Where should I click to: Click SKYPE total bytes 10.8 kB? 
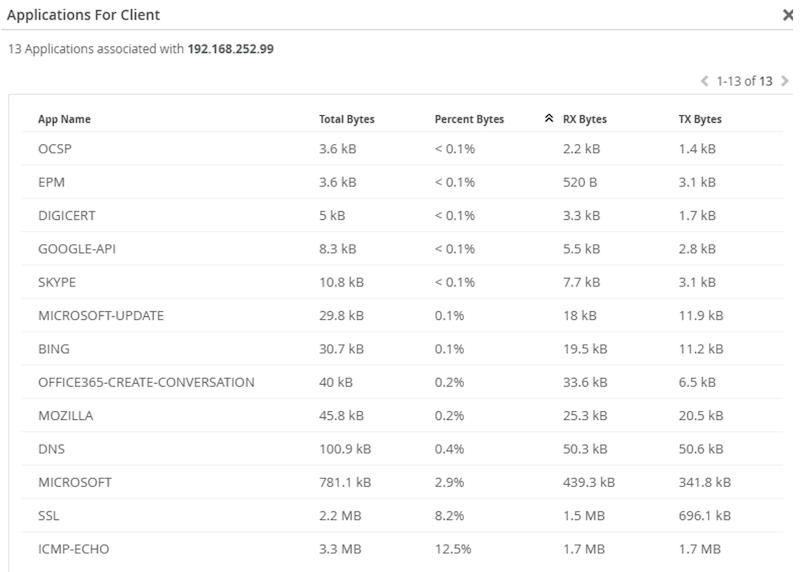(342, 282)
